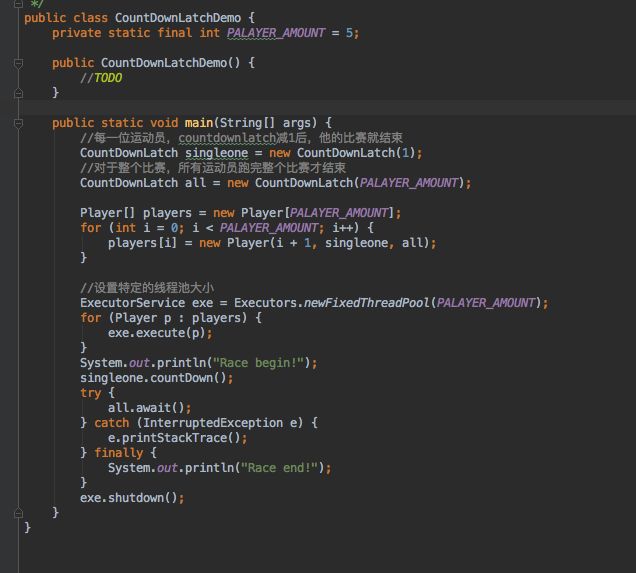Click the newFixedThreadPool method call
Image resolution: width=636 pixels, height=573 pixels.
367,303
